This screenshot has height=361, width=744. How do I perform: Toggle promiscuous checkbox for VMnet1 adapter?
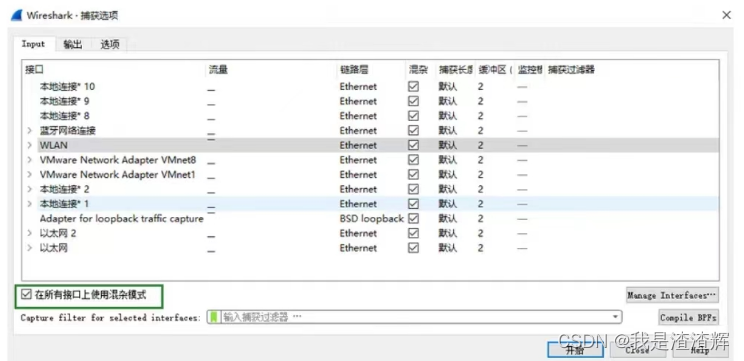tap(414, 175)
